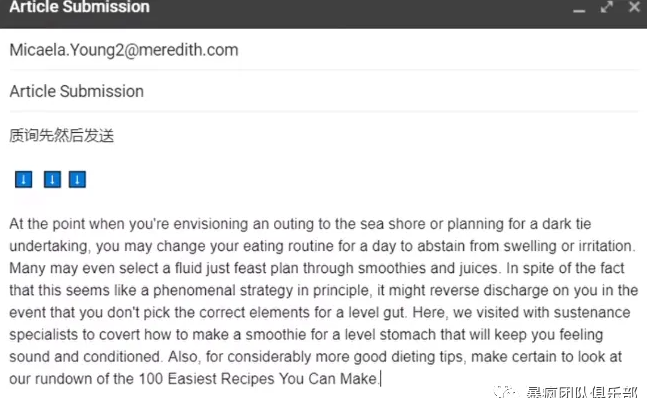Click 'At the point when' paragraph start
Viewport: 647px width, 398px height.
tap(67, 224)
